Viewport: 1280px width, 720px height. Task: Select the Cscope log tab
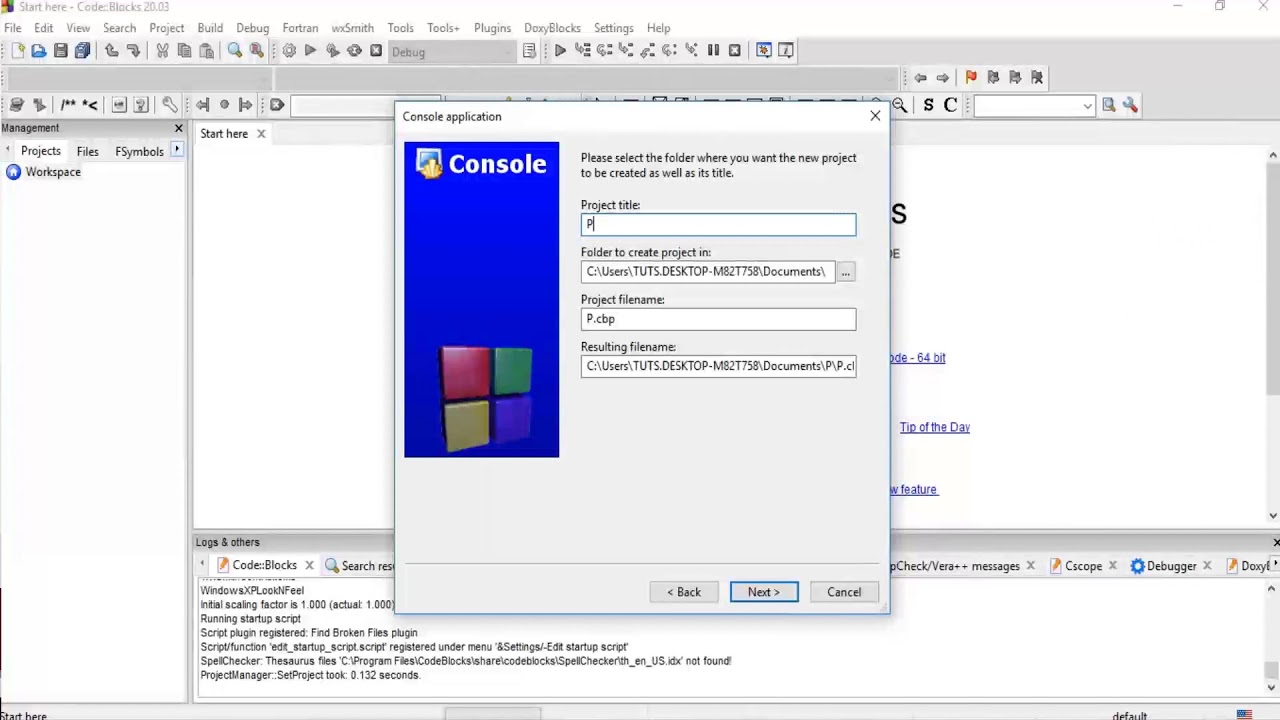pyautogui.click(x=1083, y=566)
